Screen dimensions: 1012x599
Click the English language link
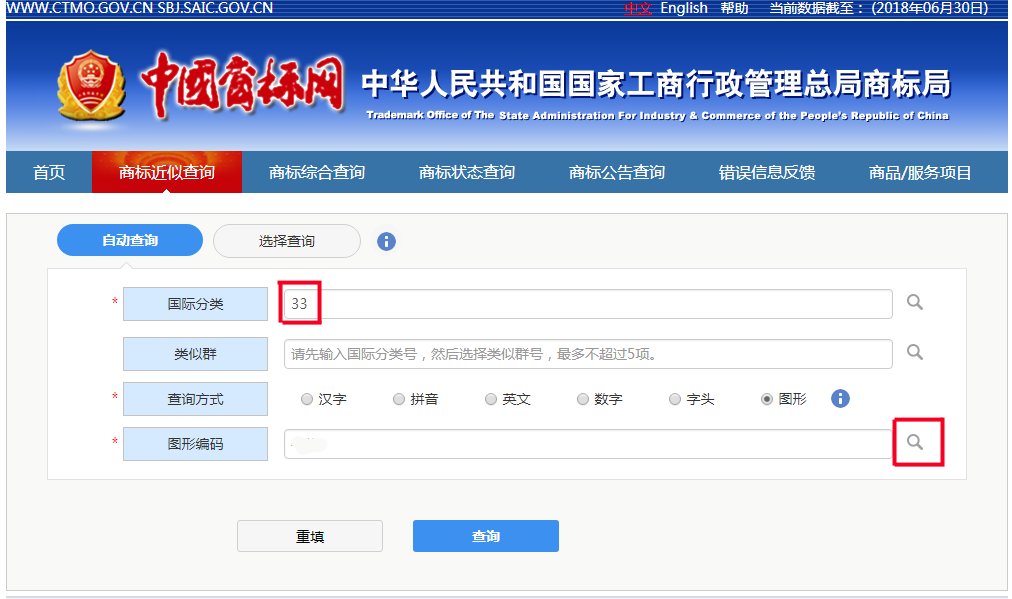click(x=683, y=8)
